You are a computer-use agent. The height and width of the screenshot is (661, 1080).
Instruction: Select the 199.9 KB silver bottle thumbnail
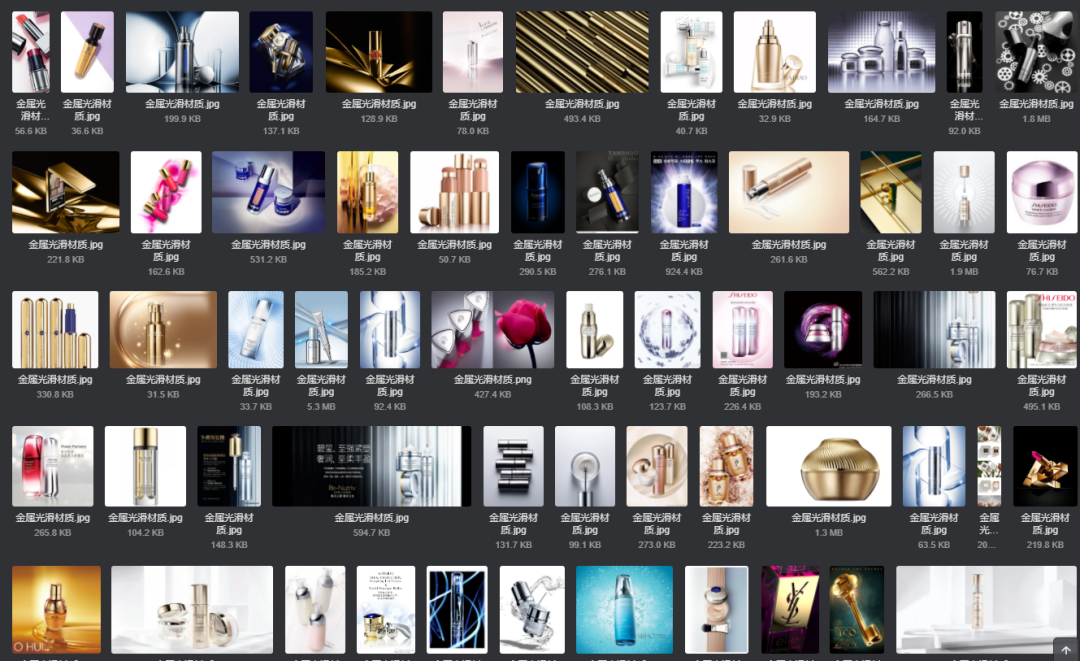click(183, 50)
